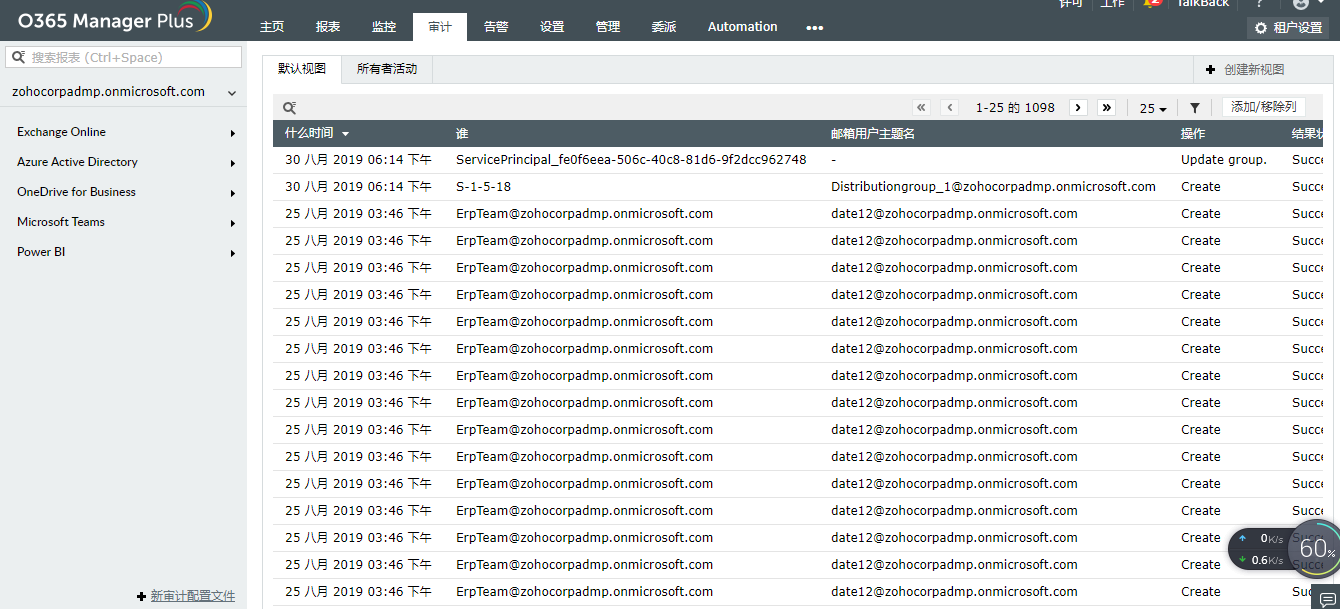The width and height of the screenshot is (1340, 609).
Task: Open the filter funnel icon
Action: 1194,108
